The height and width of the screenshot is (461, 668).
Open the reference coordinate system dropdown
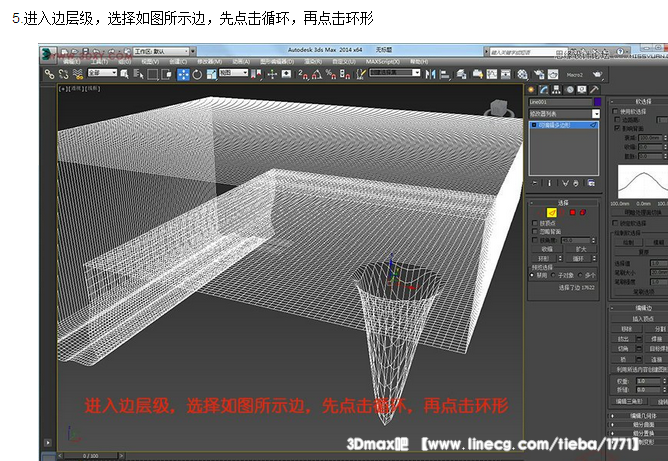coord(233,73)
